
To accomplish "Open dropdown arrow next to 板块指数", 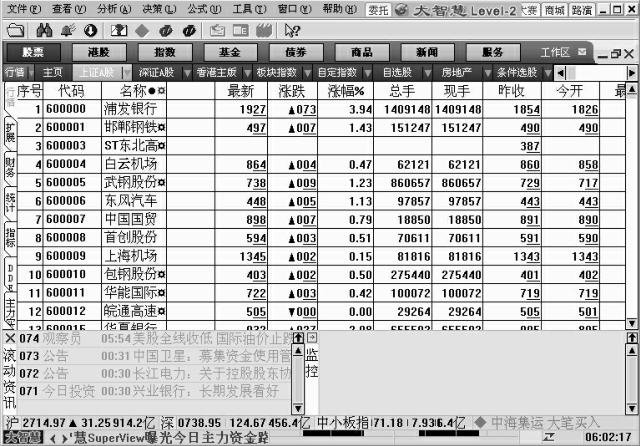I will click(307, 73).
